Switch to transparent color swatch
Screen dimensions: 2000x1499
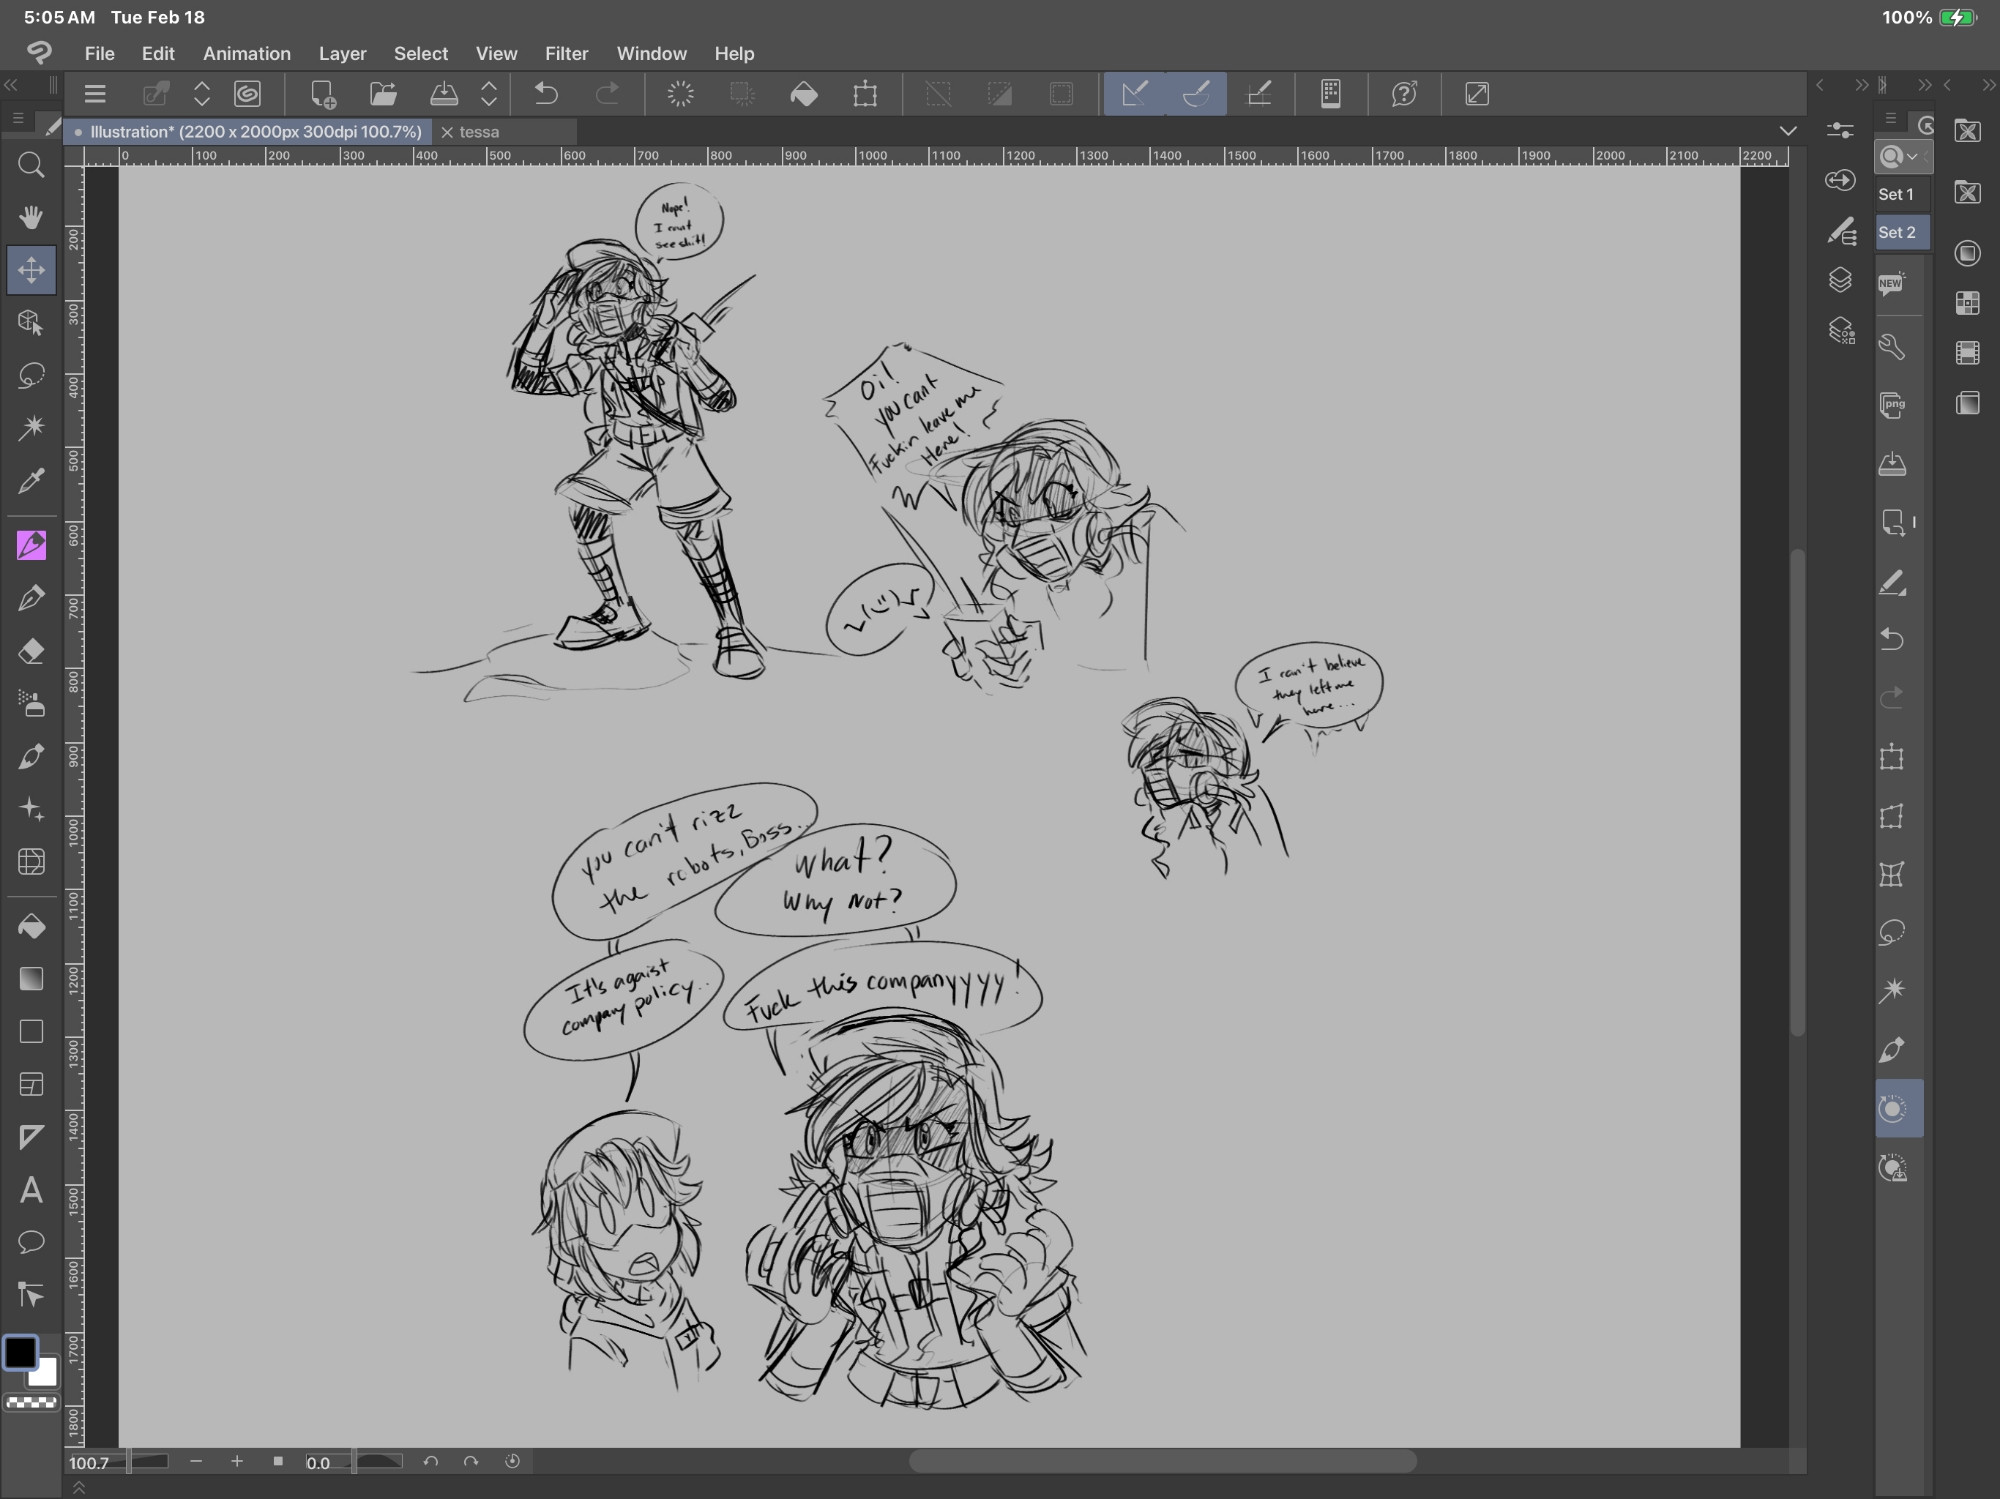pyautogui.click(x=31, y=1402)
